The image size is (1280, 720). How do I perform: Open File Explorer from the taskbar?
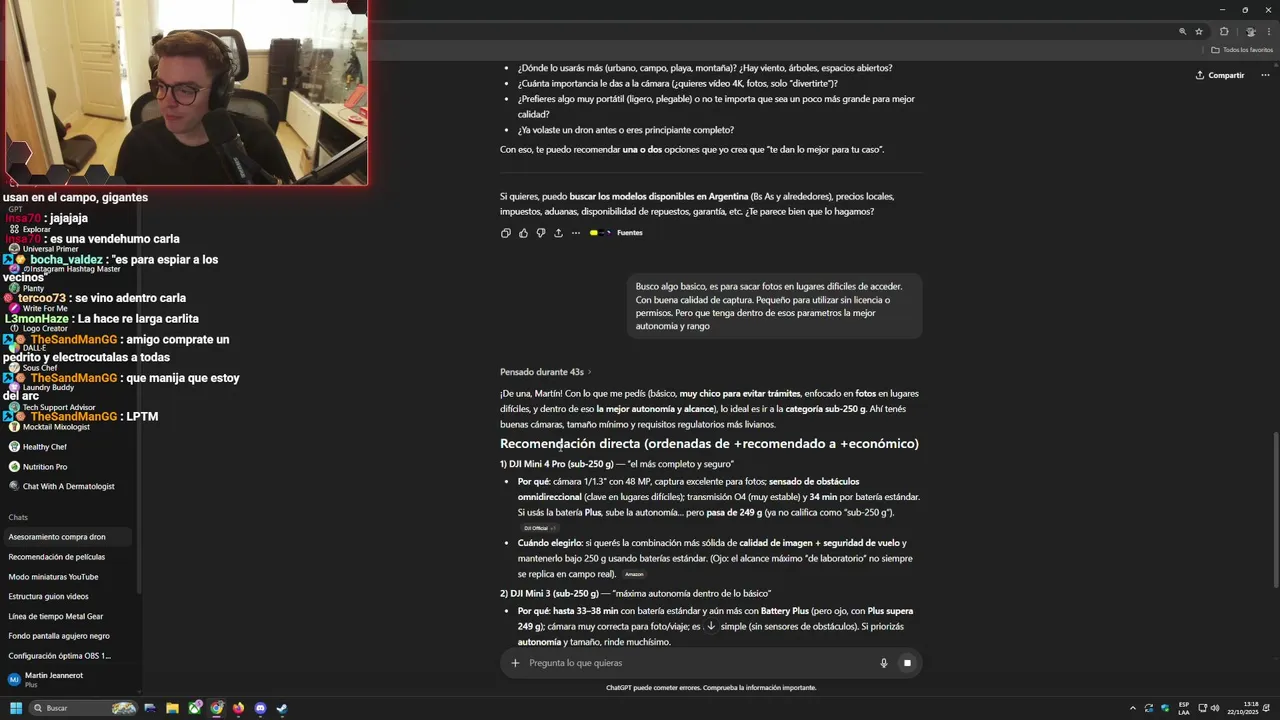point(172,708)
